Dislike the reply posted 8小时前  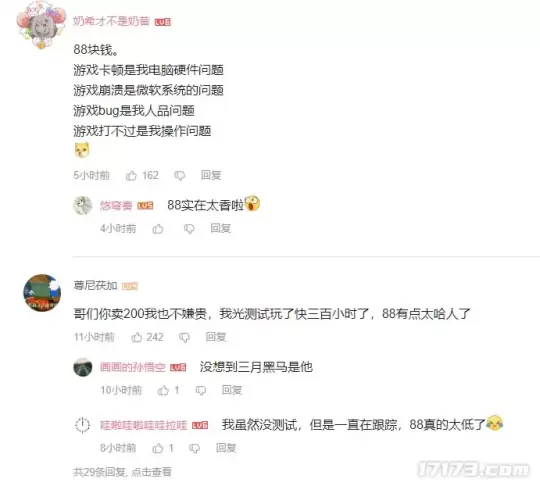click(x=195, y=448)
